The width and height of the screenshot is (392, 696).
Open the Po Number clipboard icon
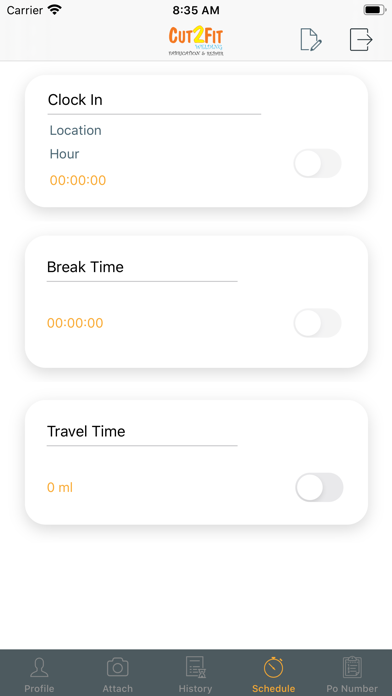(352, 668)
